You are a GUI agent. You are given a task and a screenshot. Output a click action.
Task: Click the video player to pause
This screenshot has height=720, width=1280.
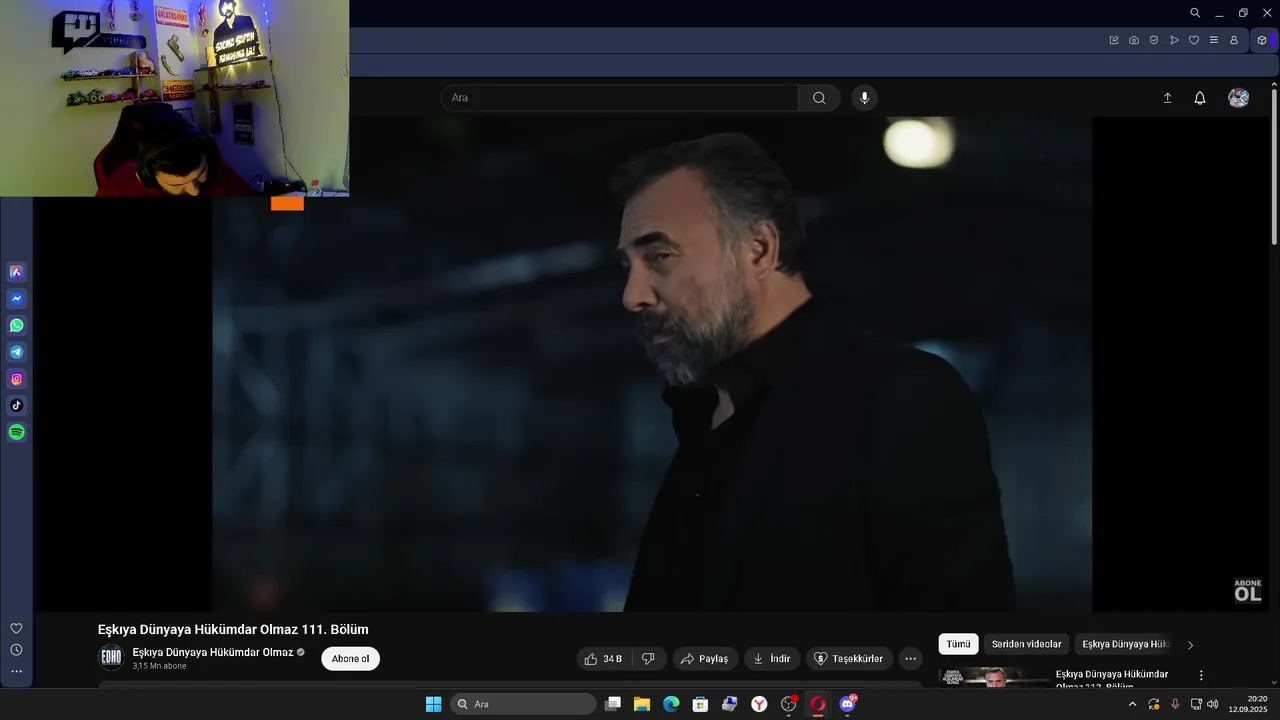tap(652, 364)
